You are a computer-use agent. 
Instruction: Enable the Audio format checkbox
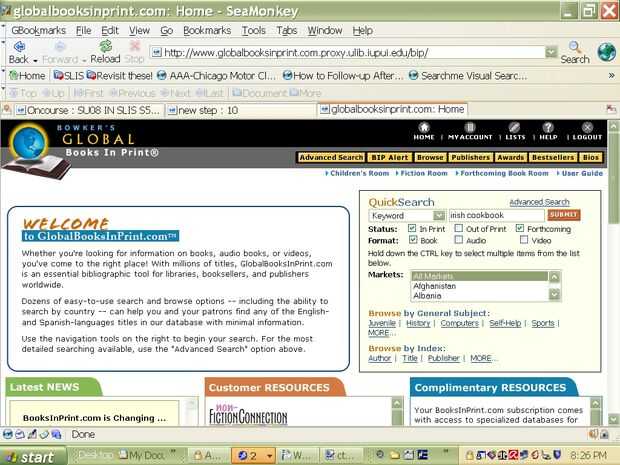click(x=459, y=240)
